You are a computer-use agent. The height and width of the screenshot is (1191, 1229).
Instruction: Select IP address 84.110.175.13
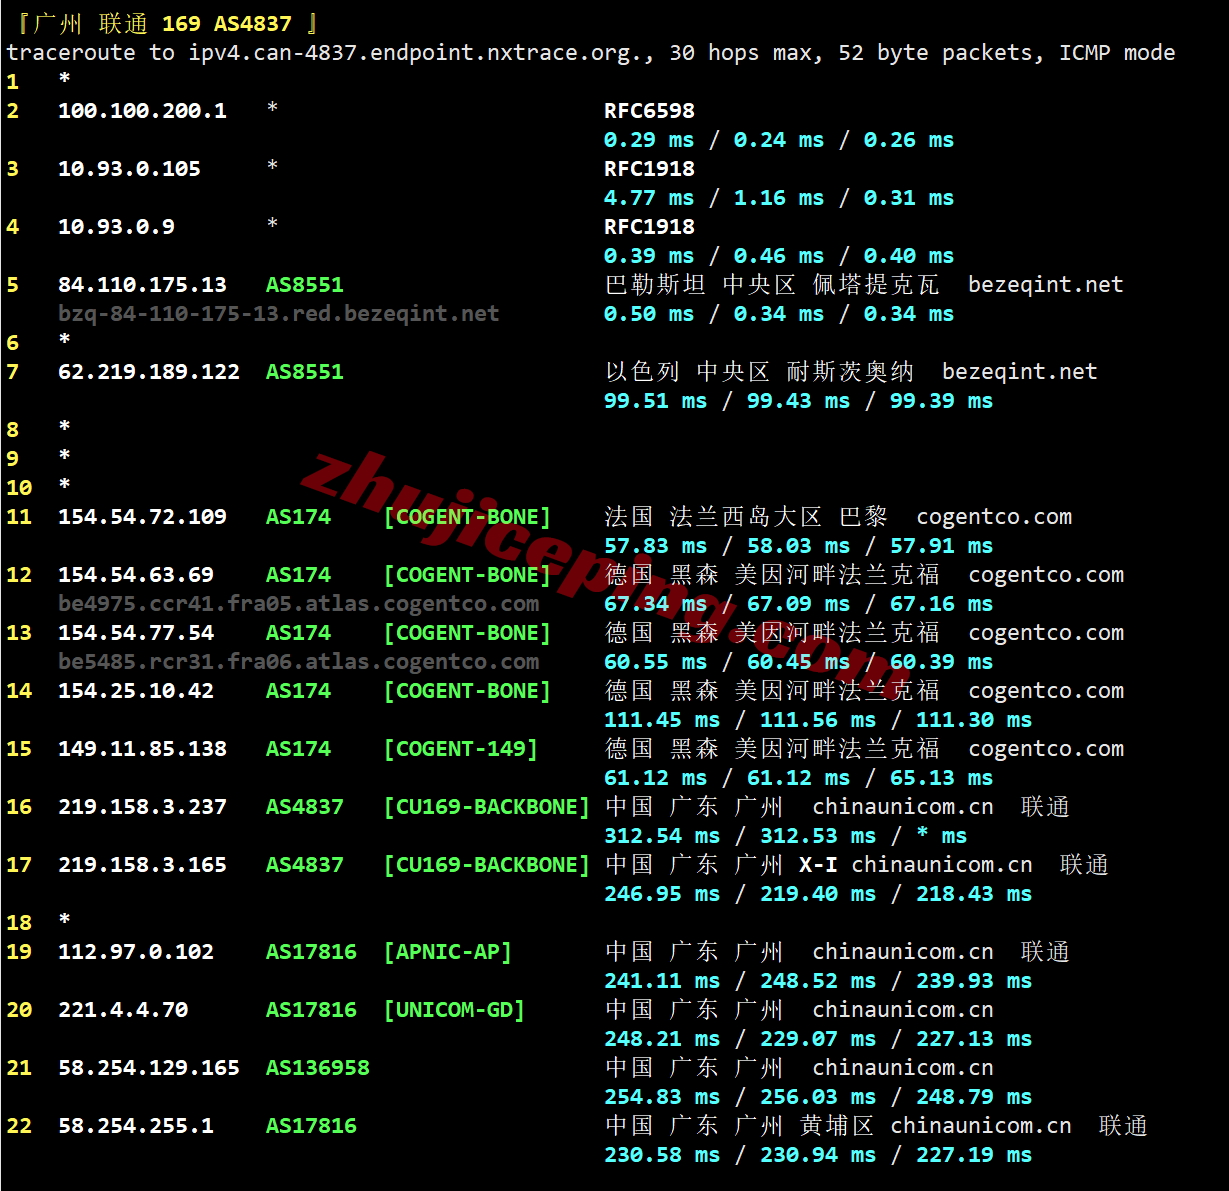(x=142, y=285)
